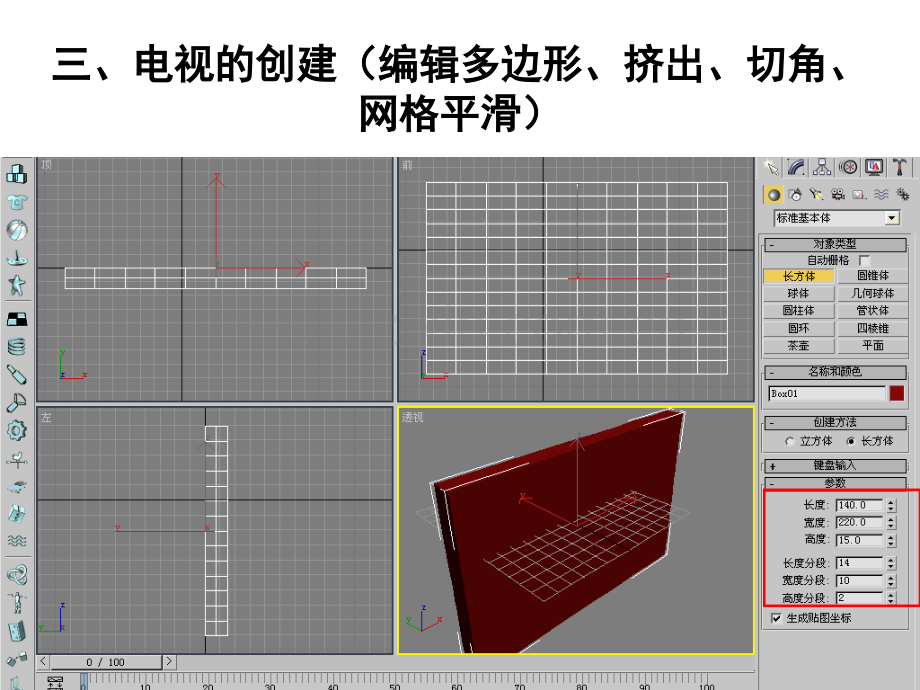920x690 pixels.
Task: Expand the 键盘输入 rollout
Action: [835, 465]
